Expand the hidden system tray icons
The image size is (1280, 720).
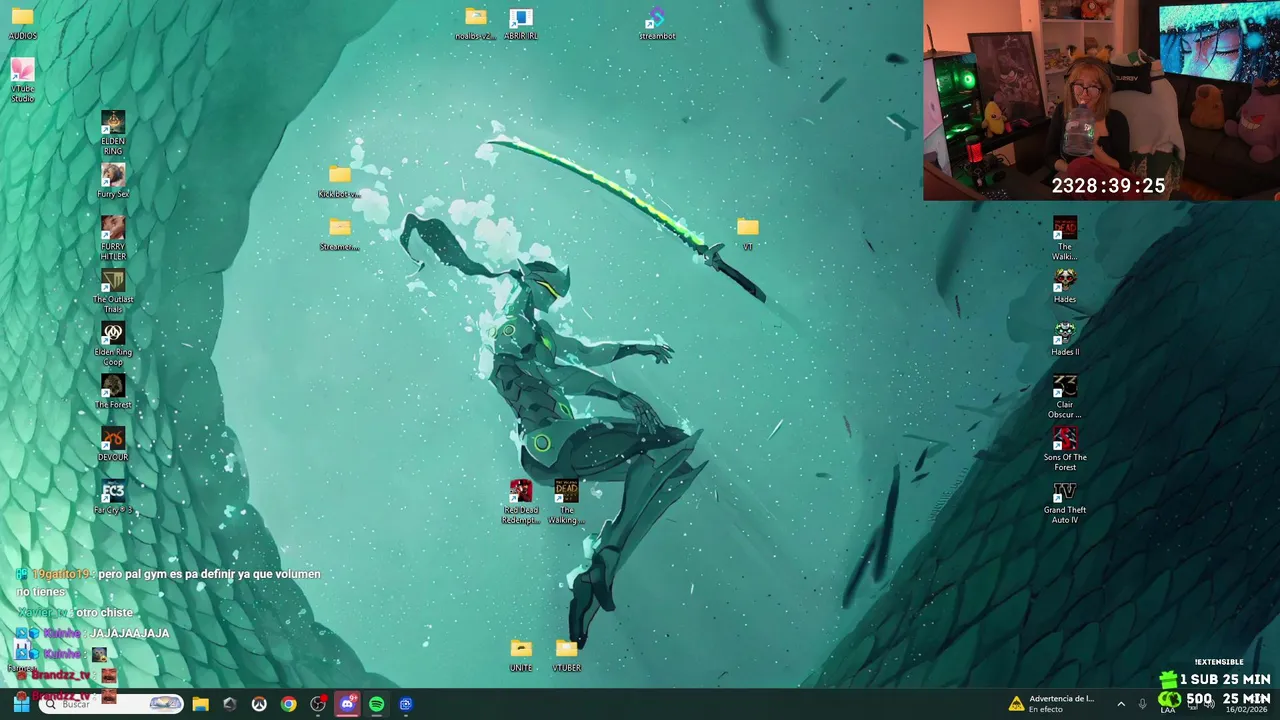tap(1120, 704)
